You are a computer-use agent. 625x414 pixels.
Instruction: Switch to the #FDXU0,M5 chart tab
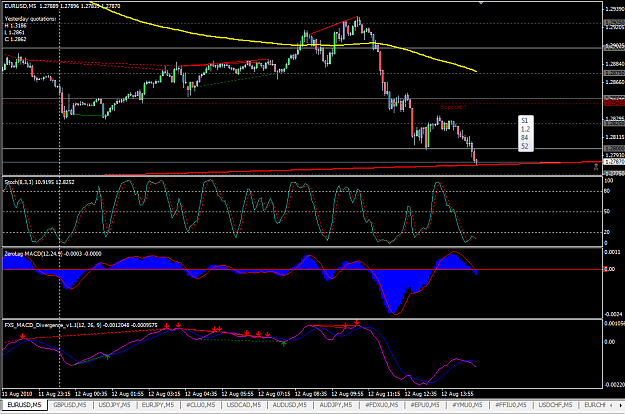382,405
